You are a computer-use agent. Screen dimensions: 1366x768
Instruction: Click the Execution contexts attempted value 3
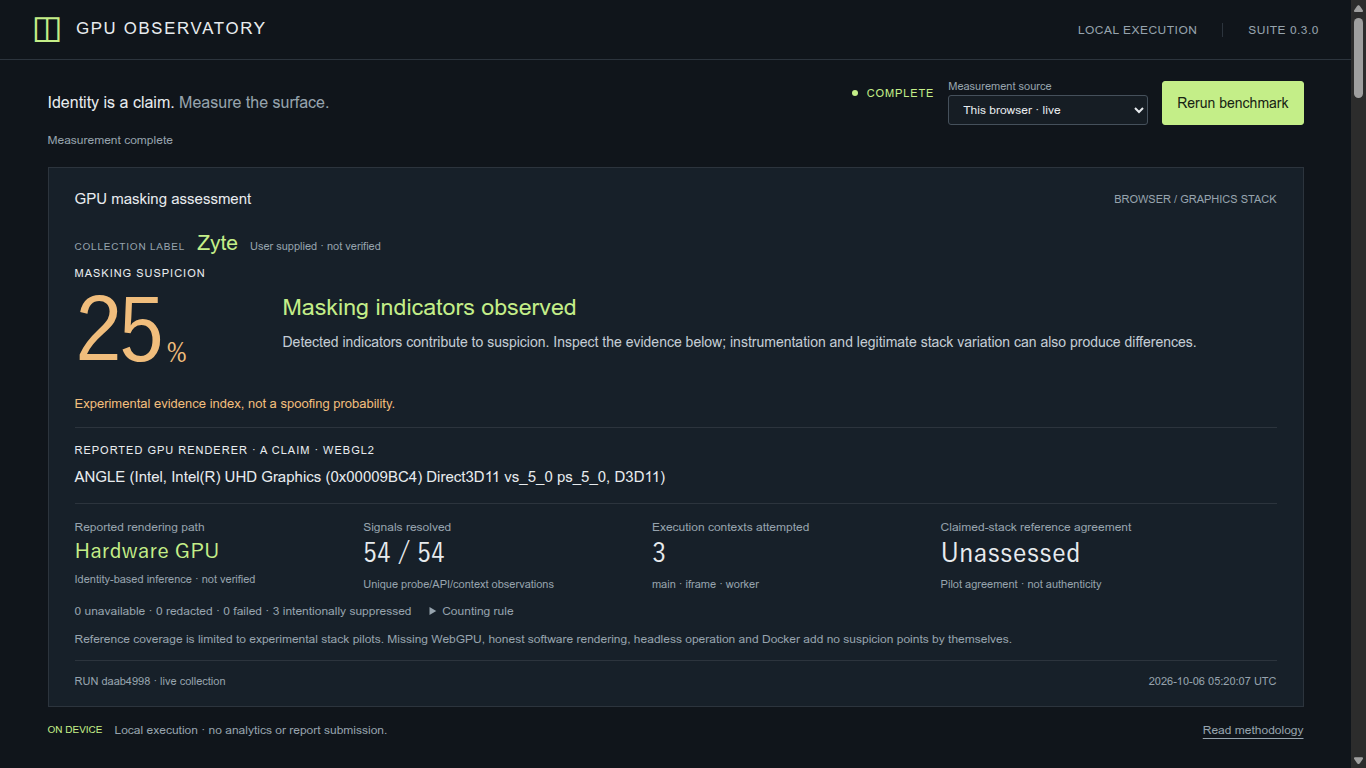tap(659, 552)
